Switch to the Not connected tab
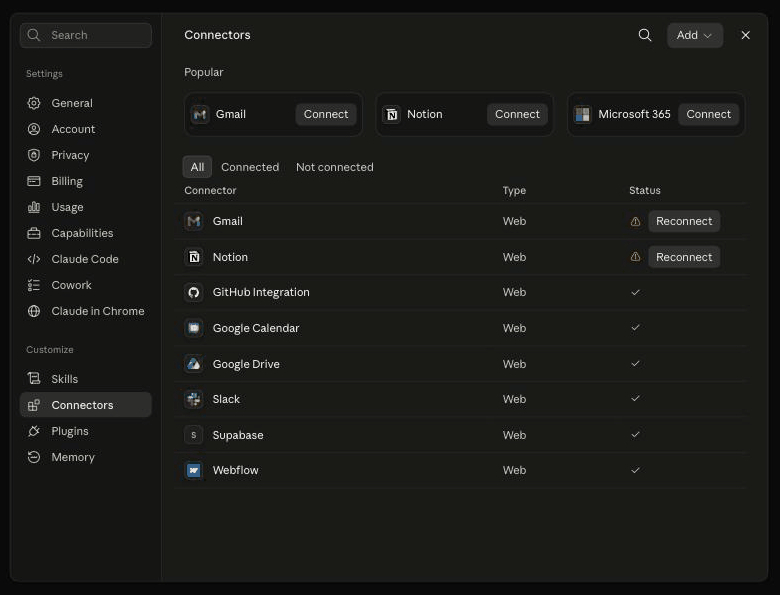The height and width of the screenshot is (595, 780). click(334, 167)
